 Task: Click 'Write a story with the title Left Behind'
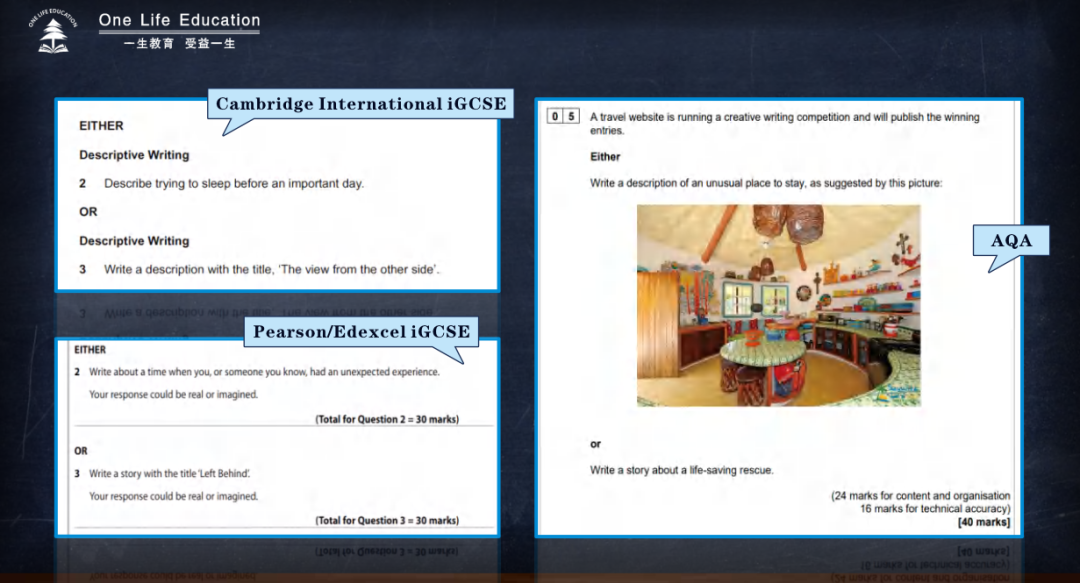[x=169, y=473]
